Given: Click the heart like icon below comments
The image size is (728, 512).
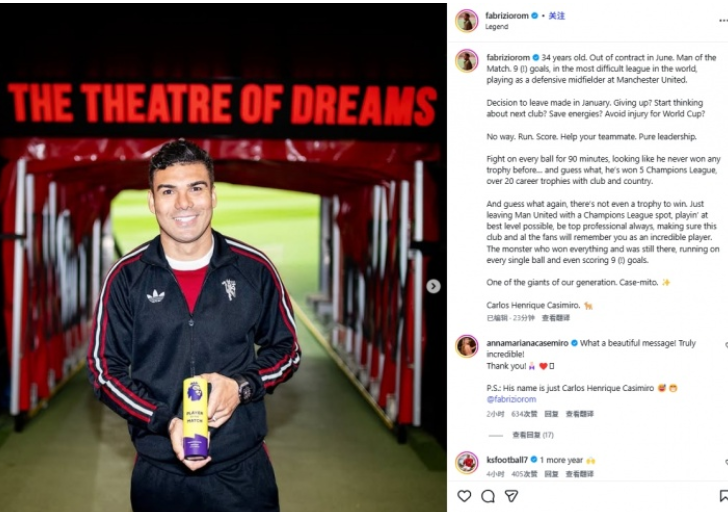Looking at the screenshot, I should coord(464,496).
